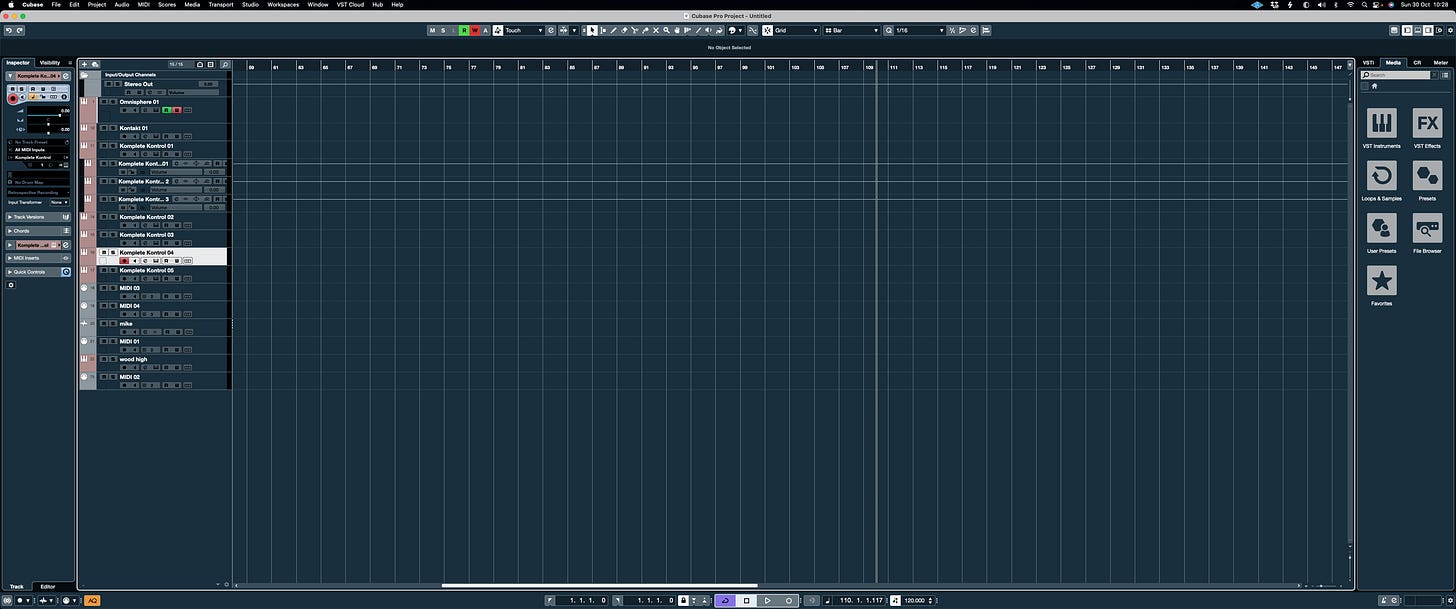
Task: Toggle global Read automation (green R)
Action: [464, 31]
